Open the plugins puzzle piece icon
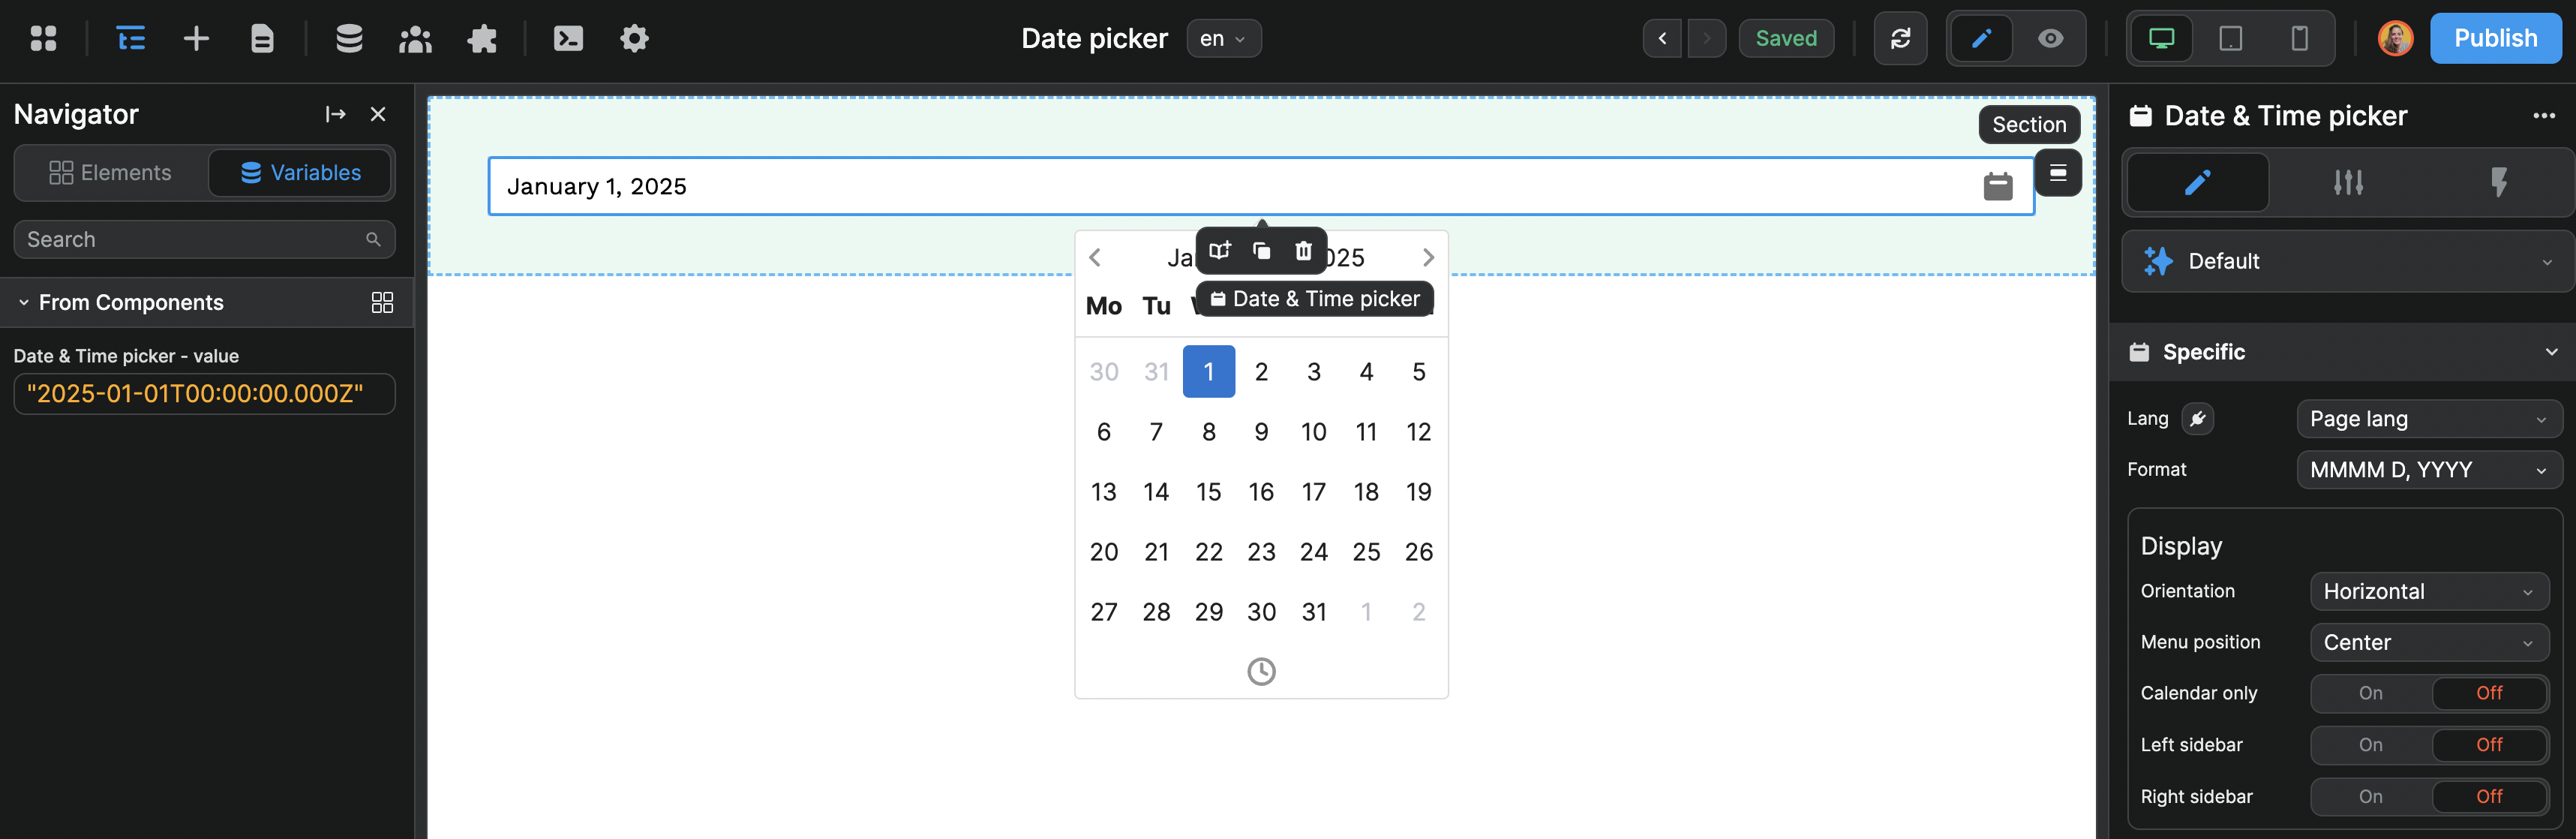The width and height of the screenshot is (2576, 839). 481,38
